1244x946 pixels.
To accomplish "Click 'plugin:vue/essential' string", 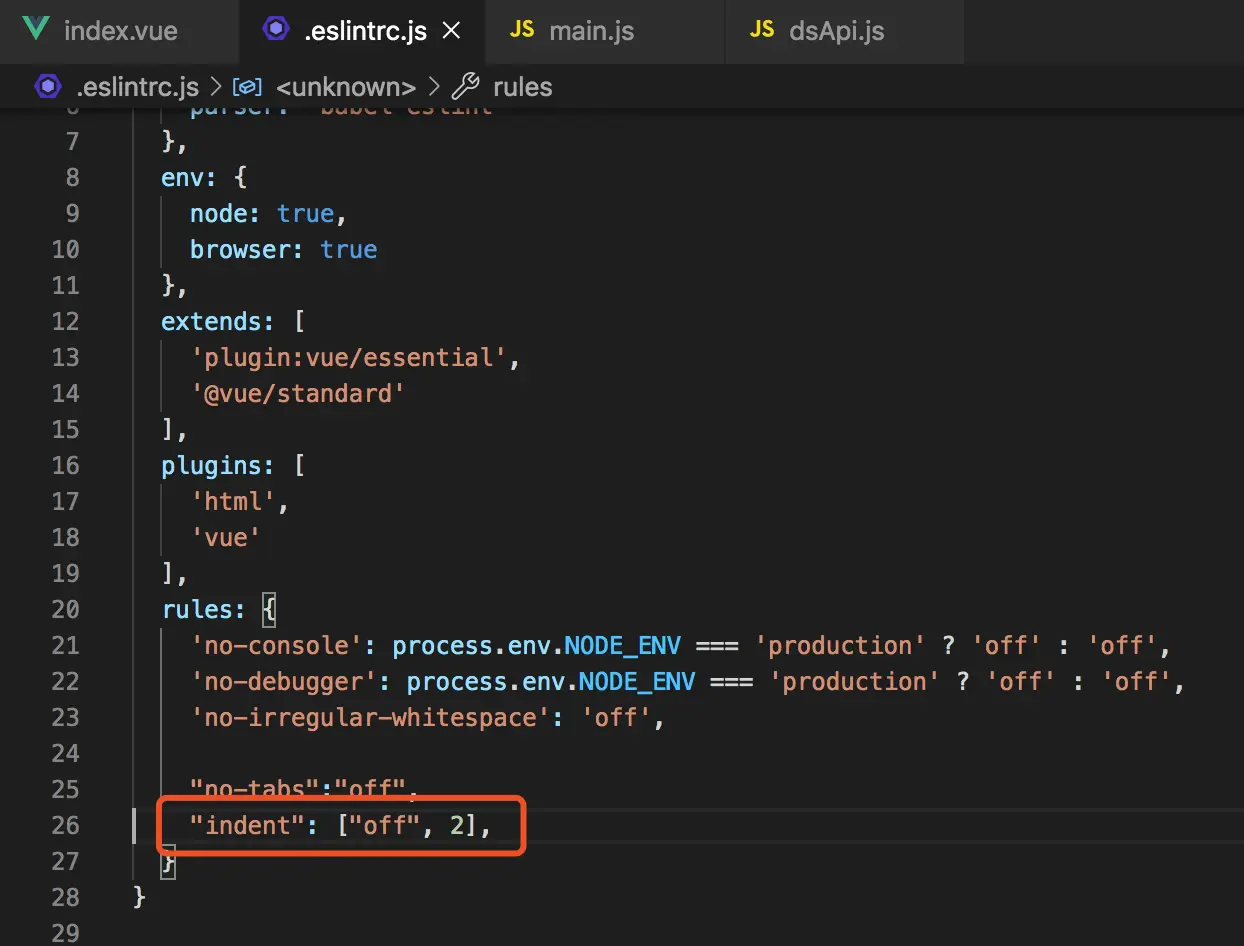I will (x=348, y=357).
